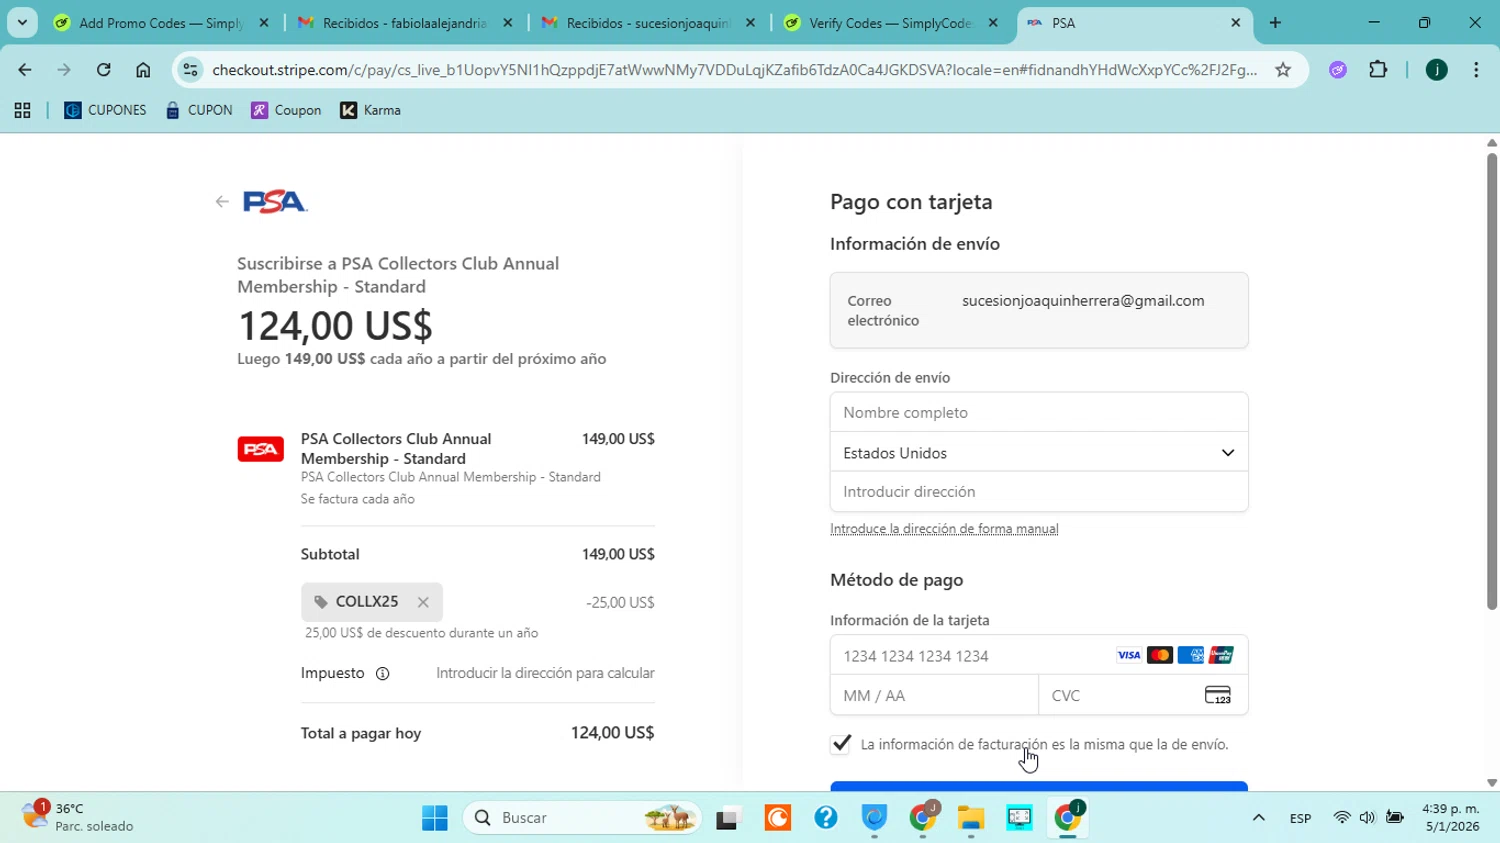This screenshot has height=843, width=1500.
Task: Open the Coupon bookmark
Action: (287, 111)
